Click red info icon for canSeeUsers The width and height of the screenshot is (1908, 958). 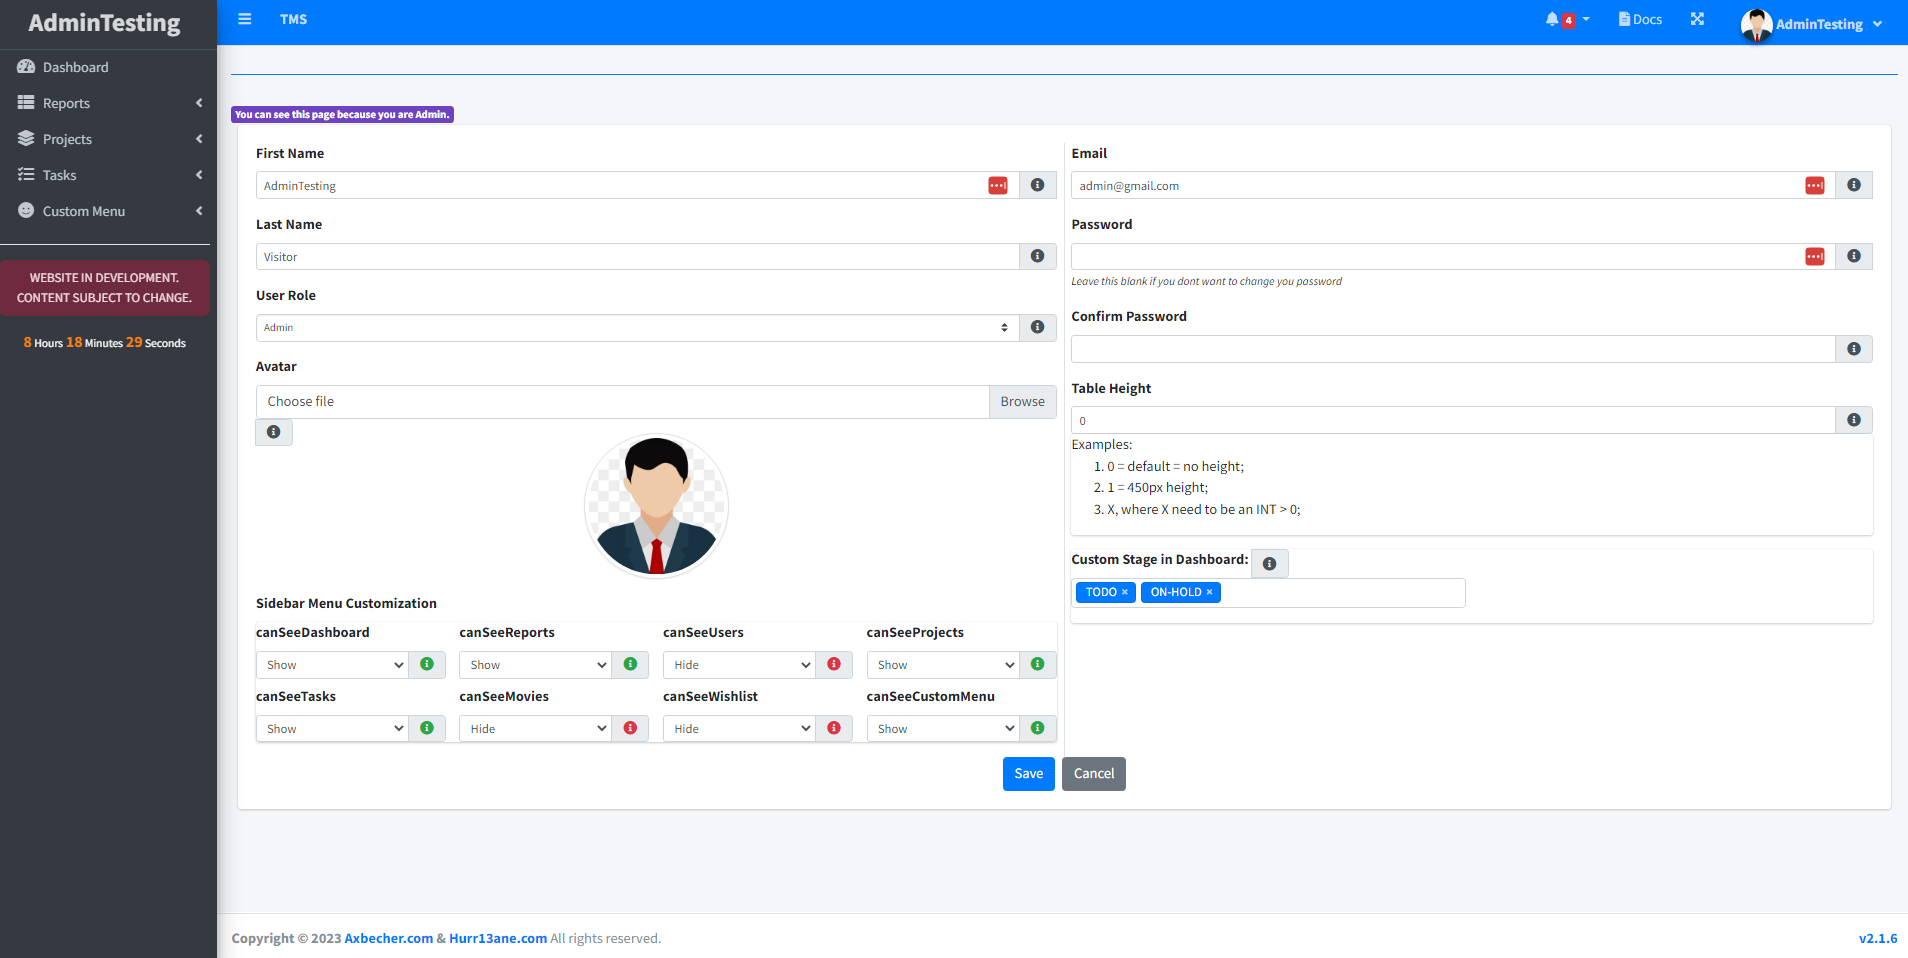coord(834,664)
